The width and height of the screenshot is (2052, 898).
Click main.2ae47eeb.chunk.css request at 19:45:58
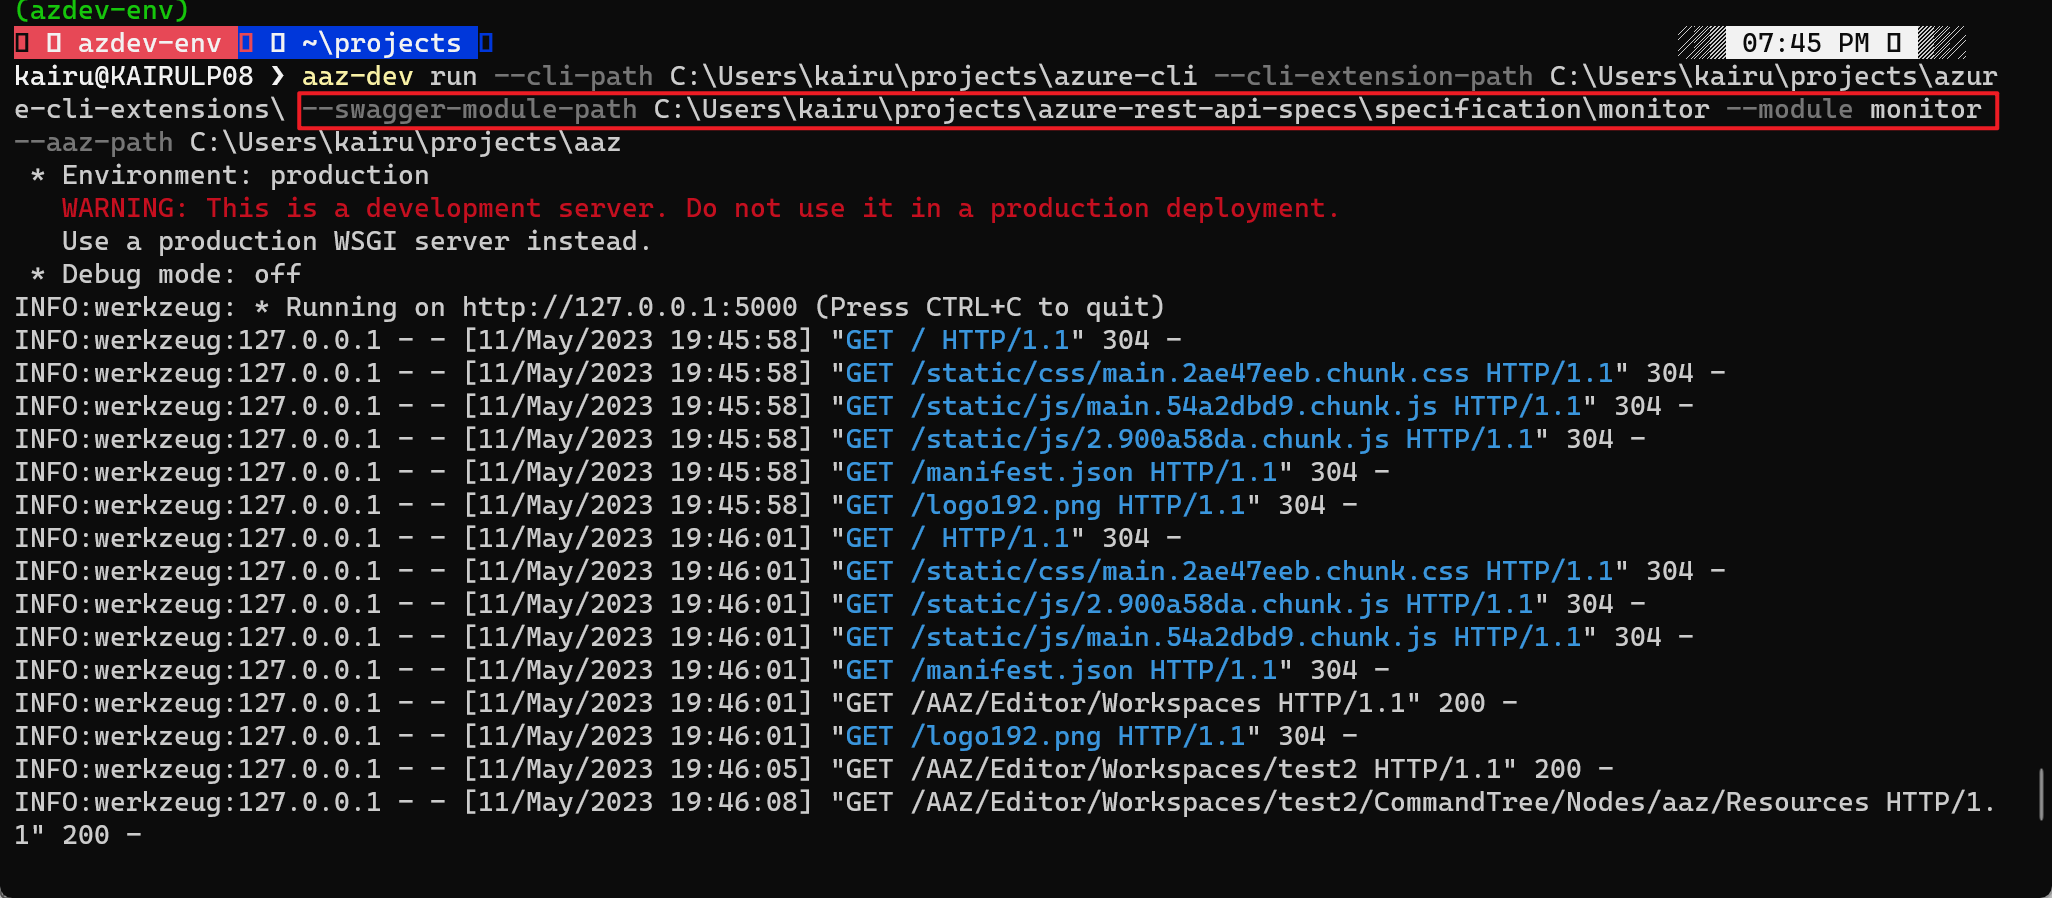point(1230,373)
